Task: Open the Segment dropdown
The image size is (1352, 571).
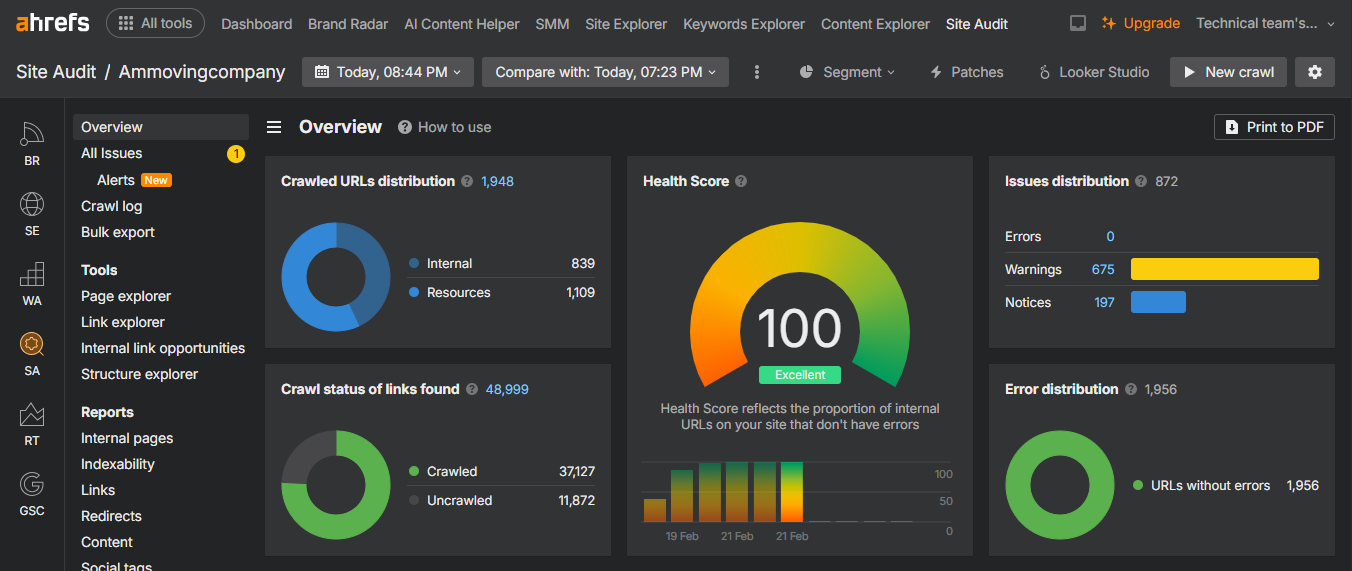Action: [x=848, y=72]
